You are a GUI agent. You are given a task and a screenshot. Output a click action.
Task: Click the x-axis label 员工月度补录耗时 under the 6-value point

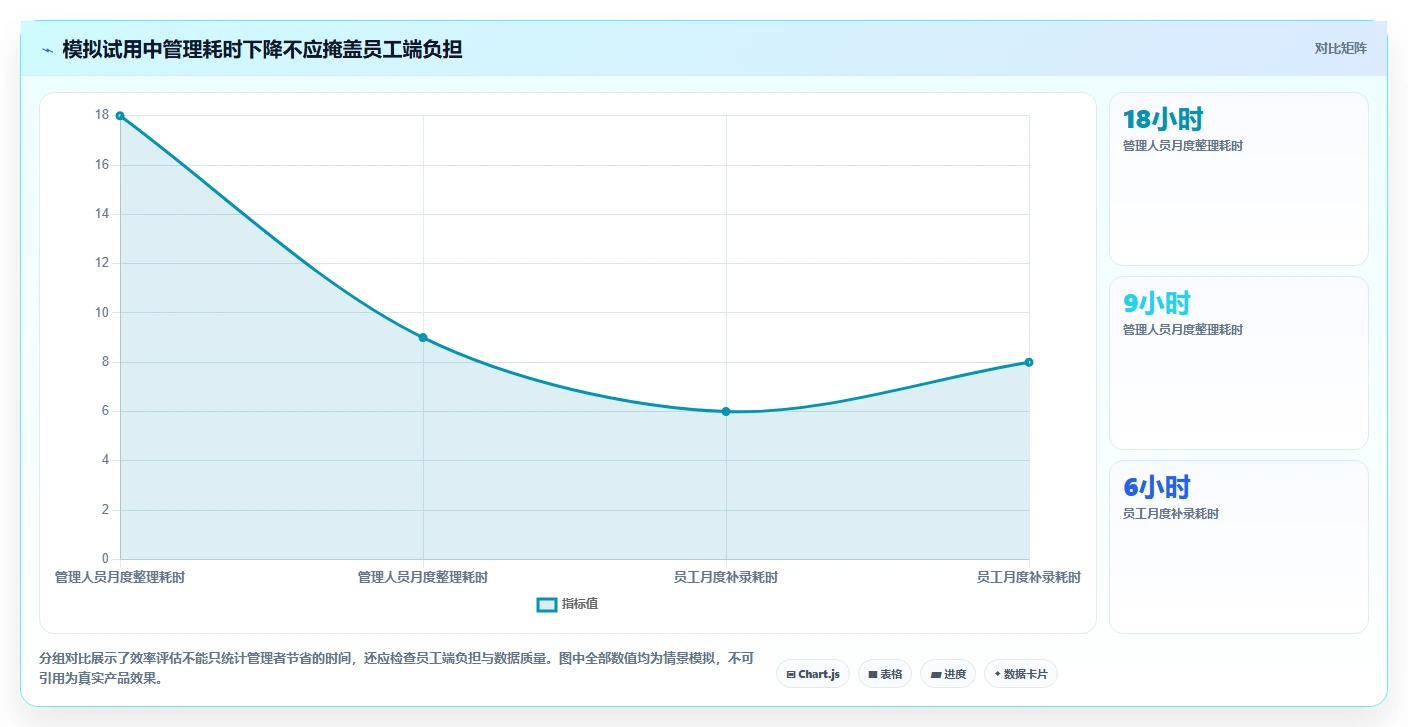[726, 578]
